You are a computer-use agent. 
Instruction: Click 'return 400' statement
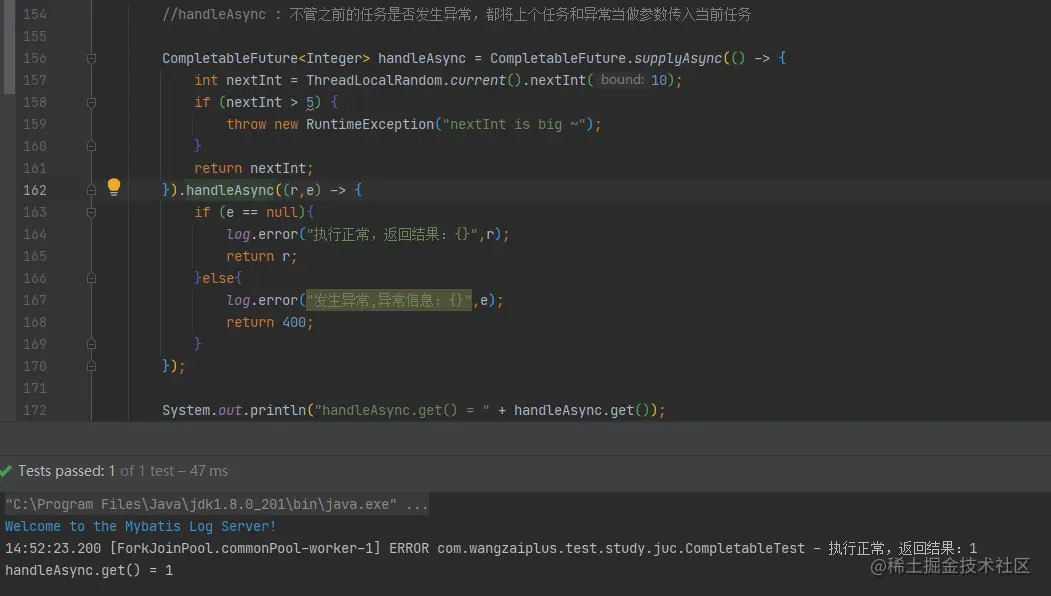point(269,322)
